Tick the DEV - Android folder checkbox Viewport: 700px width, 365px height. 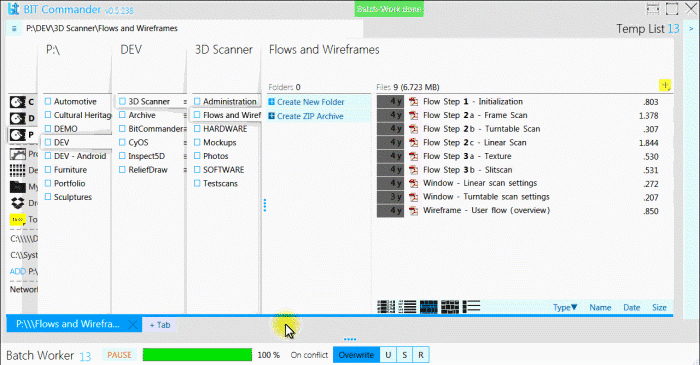48,156
